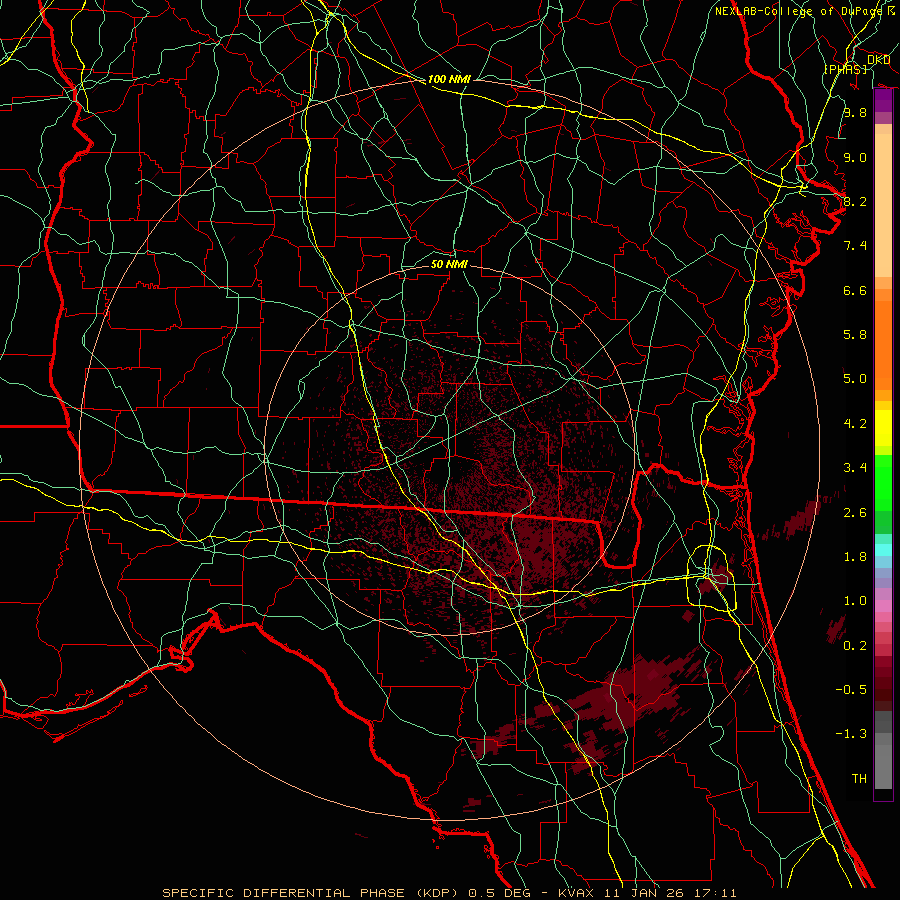This screenshot has width=900, height=900.
Task: Click the 0.2 scale label
Action: pos(855,646)
